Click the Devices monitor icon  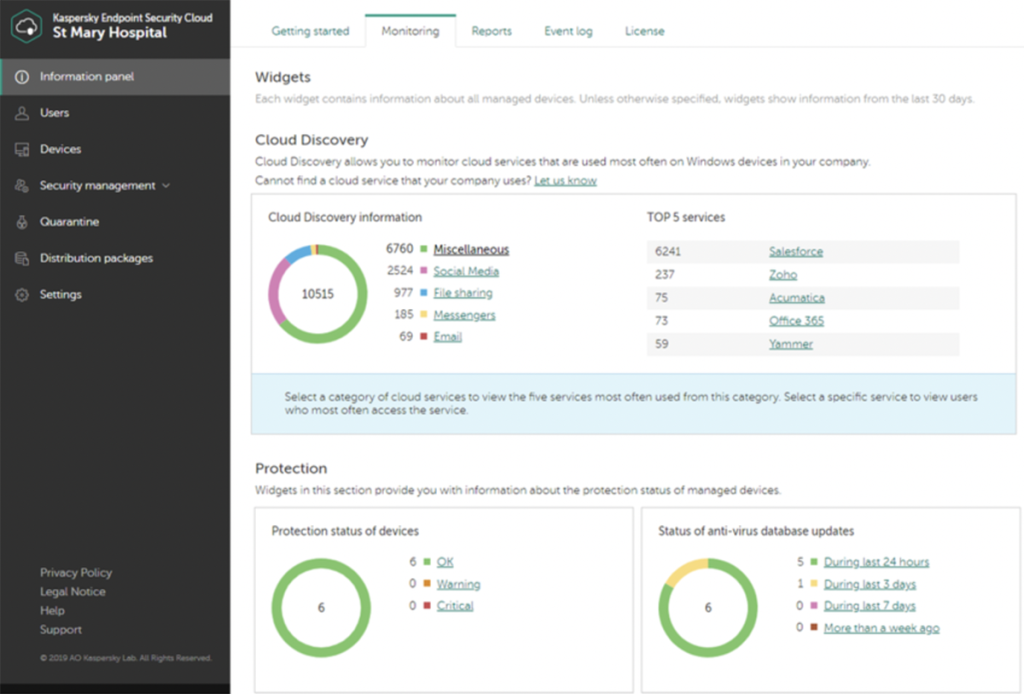point(22,150)
